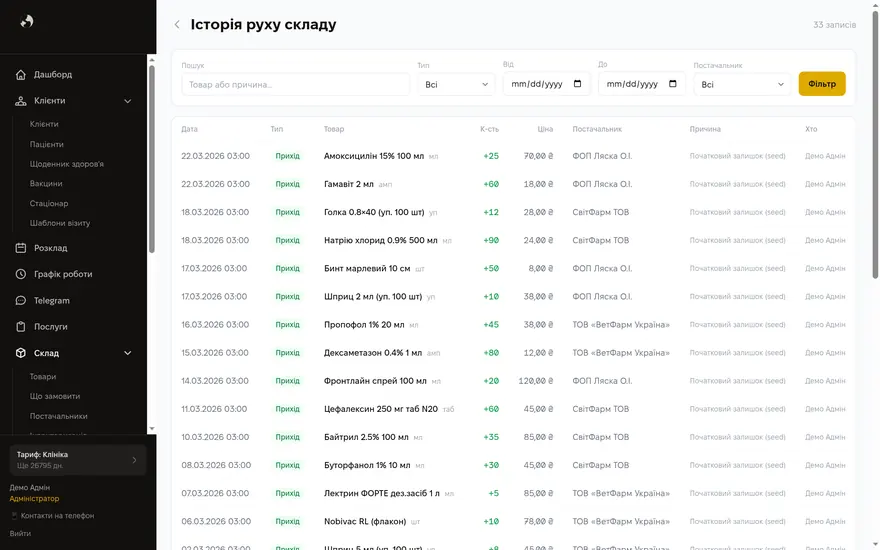Open Стаціонар submenu item

point(49,203)
